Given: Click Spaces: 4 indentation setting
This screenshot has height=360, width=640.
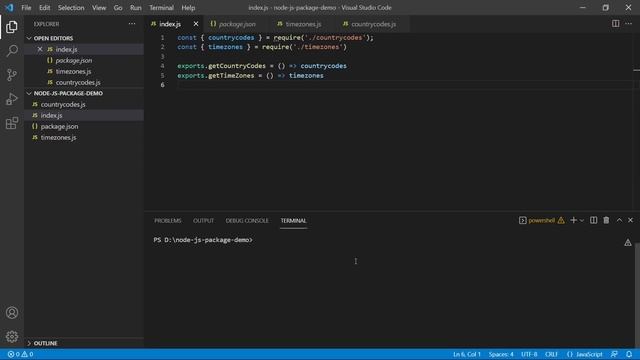Looking at the screenshot, I should [501, 354].
